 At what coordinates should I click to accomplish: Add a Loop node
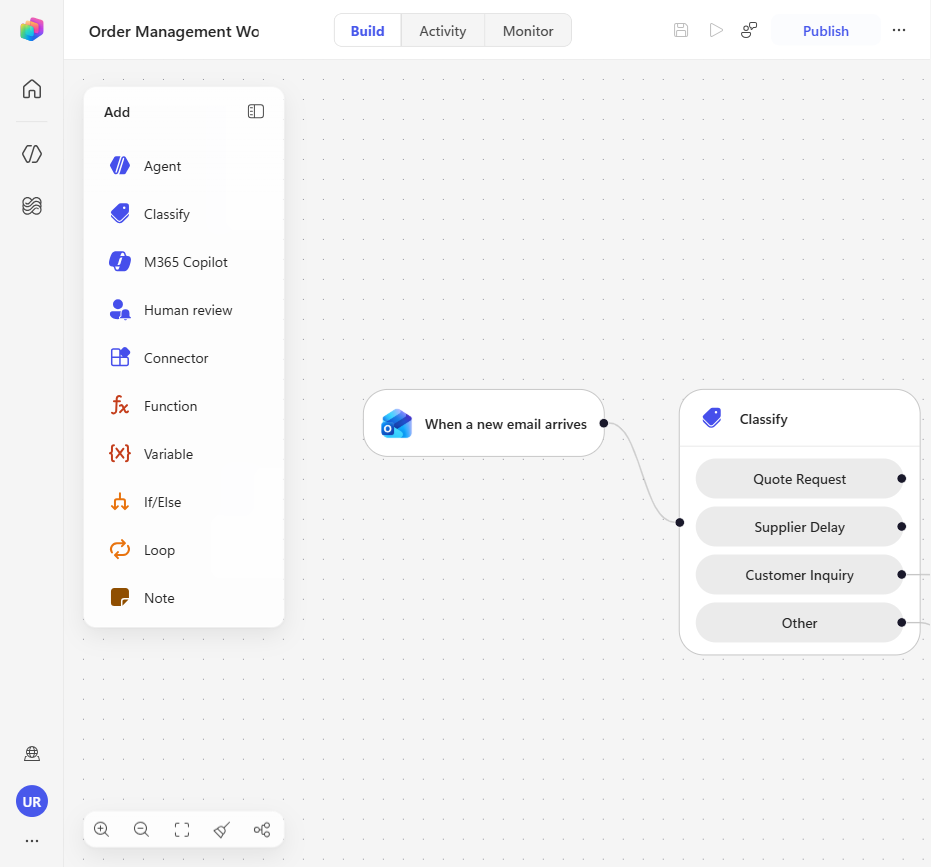tap(184, 550)
